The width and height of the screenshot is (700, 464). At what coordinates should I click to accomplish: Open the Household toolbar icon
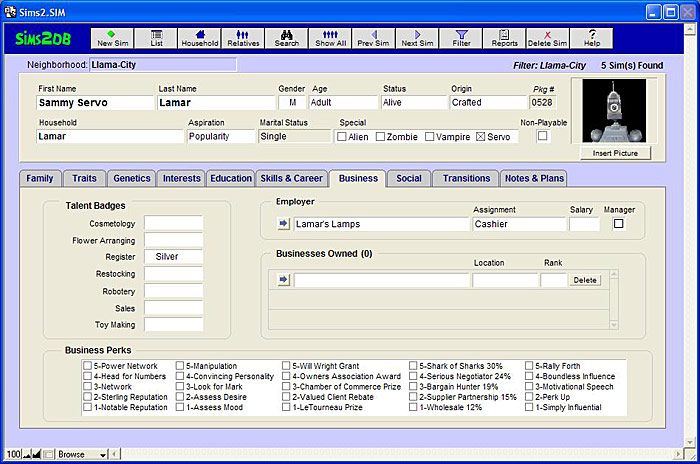click(199, 38)
